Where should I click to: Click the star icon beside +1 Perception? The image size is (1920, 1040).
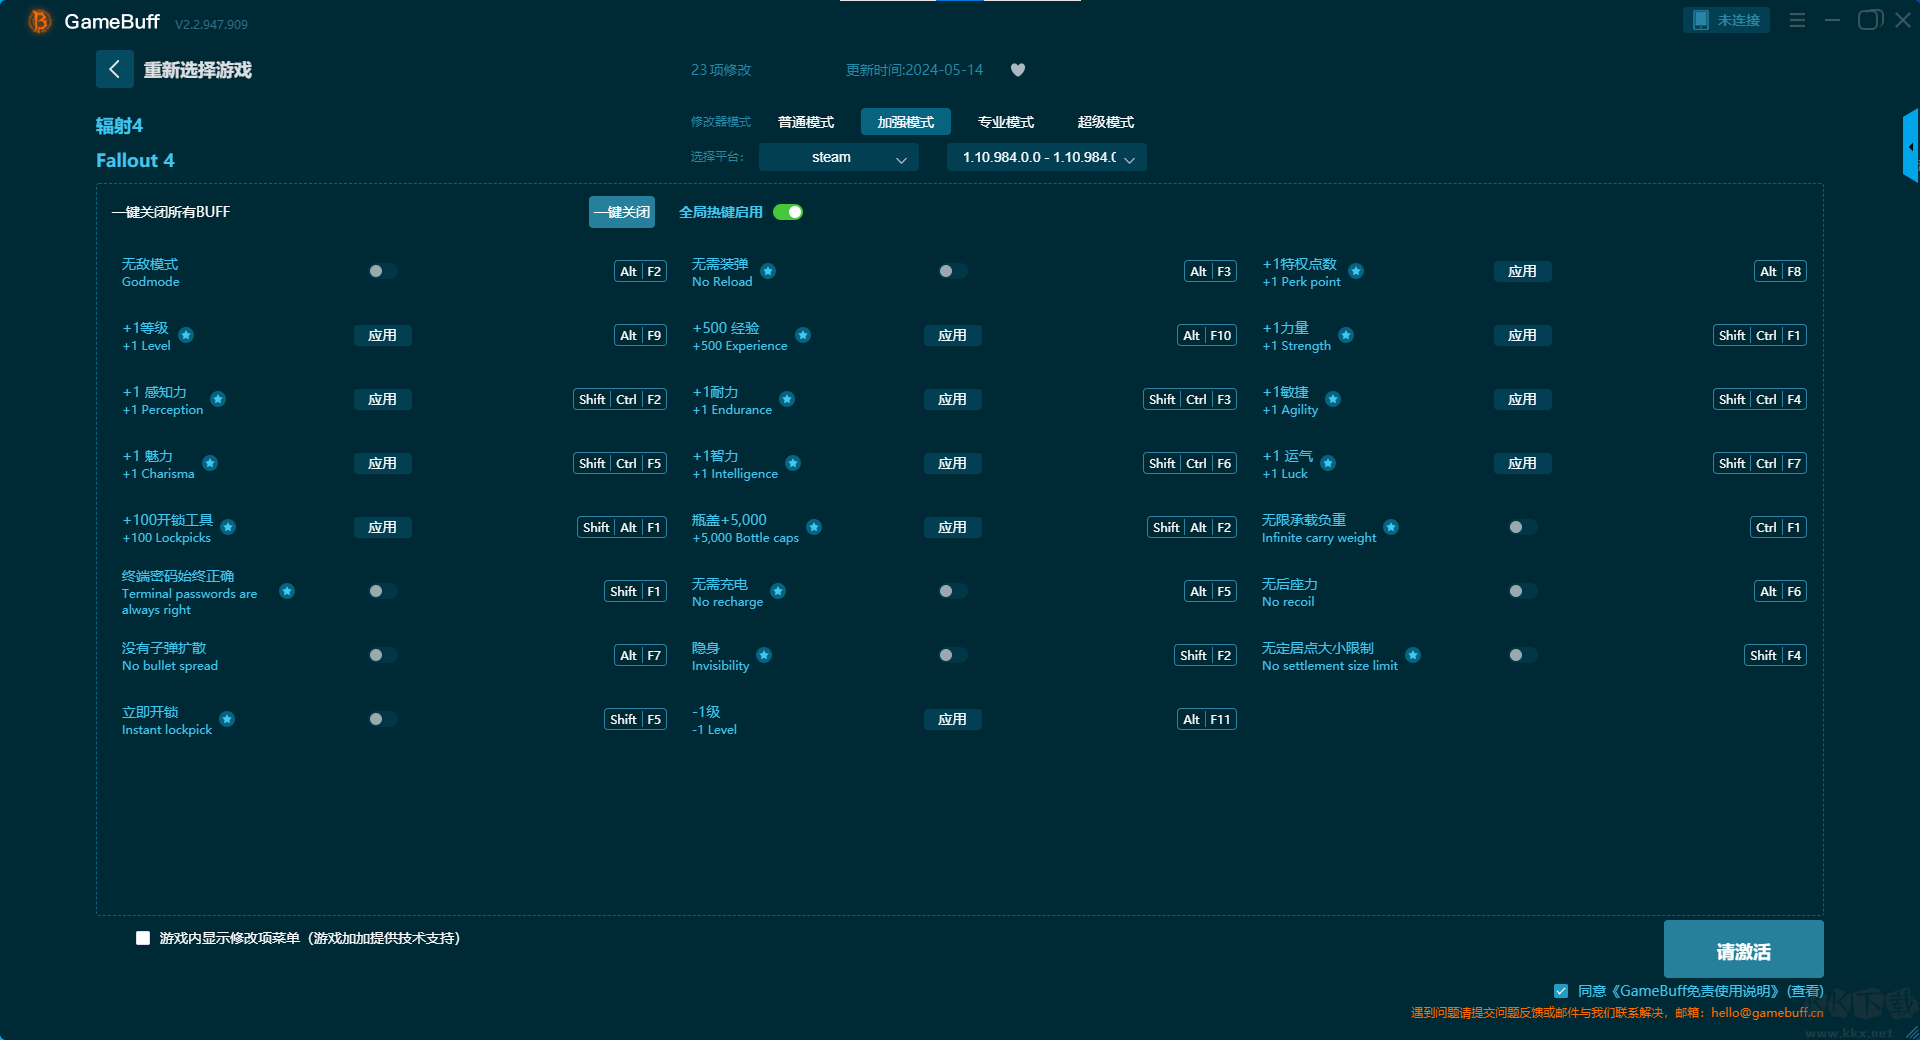tap(218, 399)
